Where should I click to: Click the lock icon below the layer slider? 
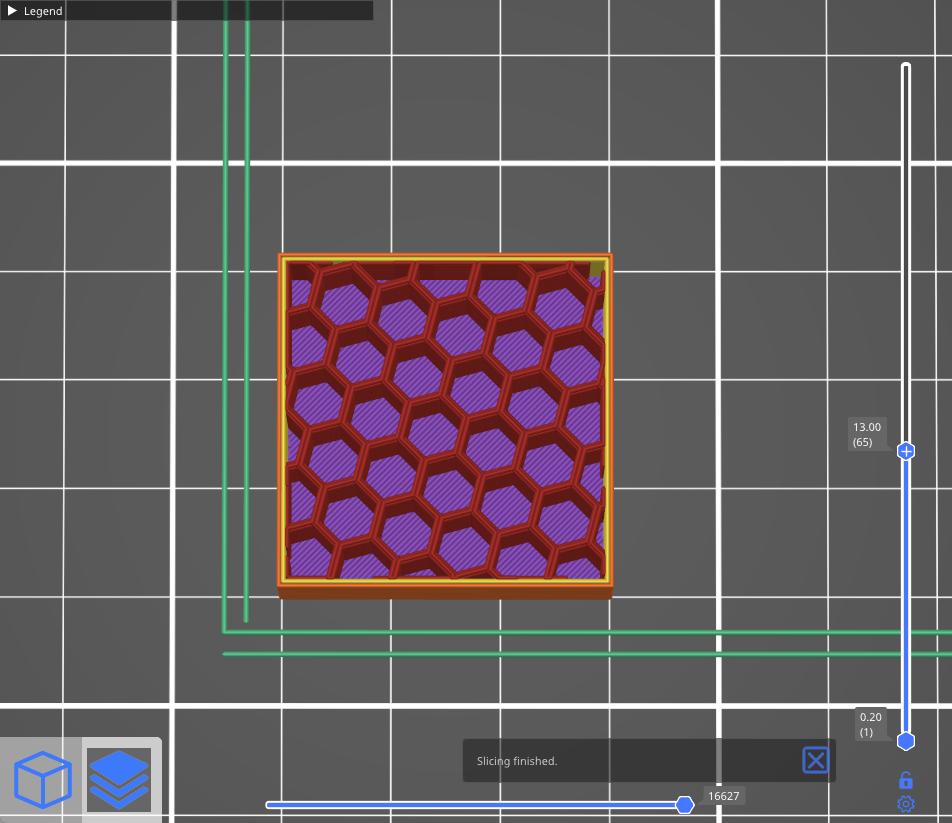point(905,779)
